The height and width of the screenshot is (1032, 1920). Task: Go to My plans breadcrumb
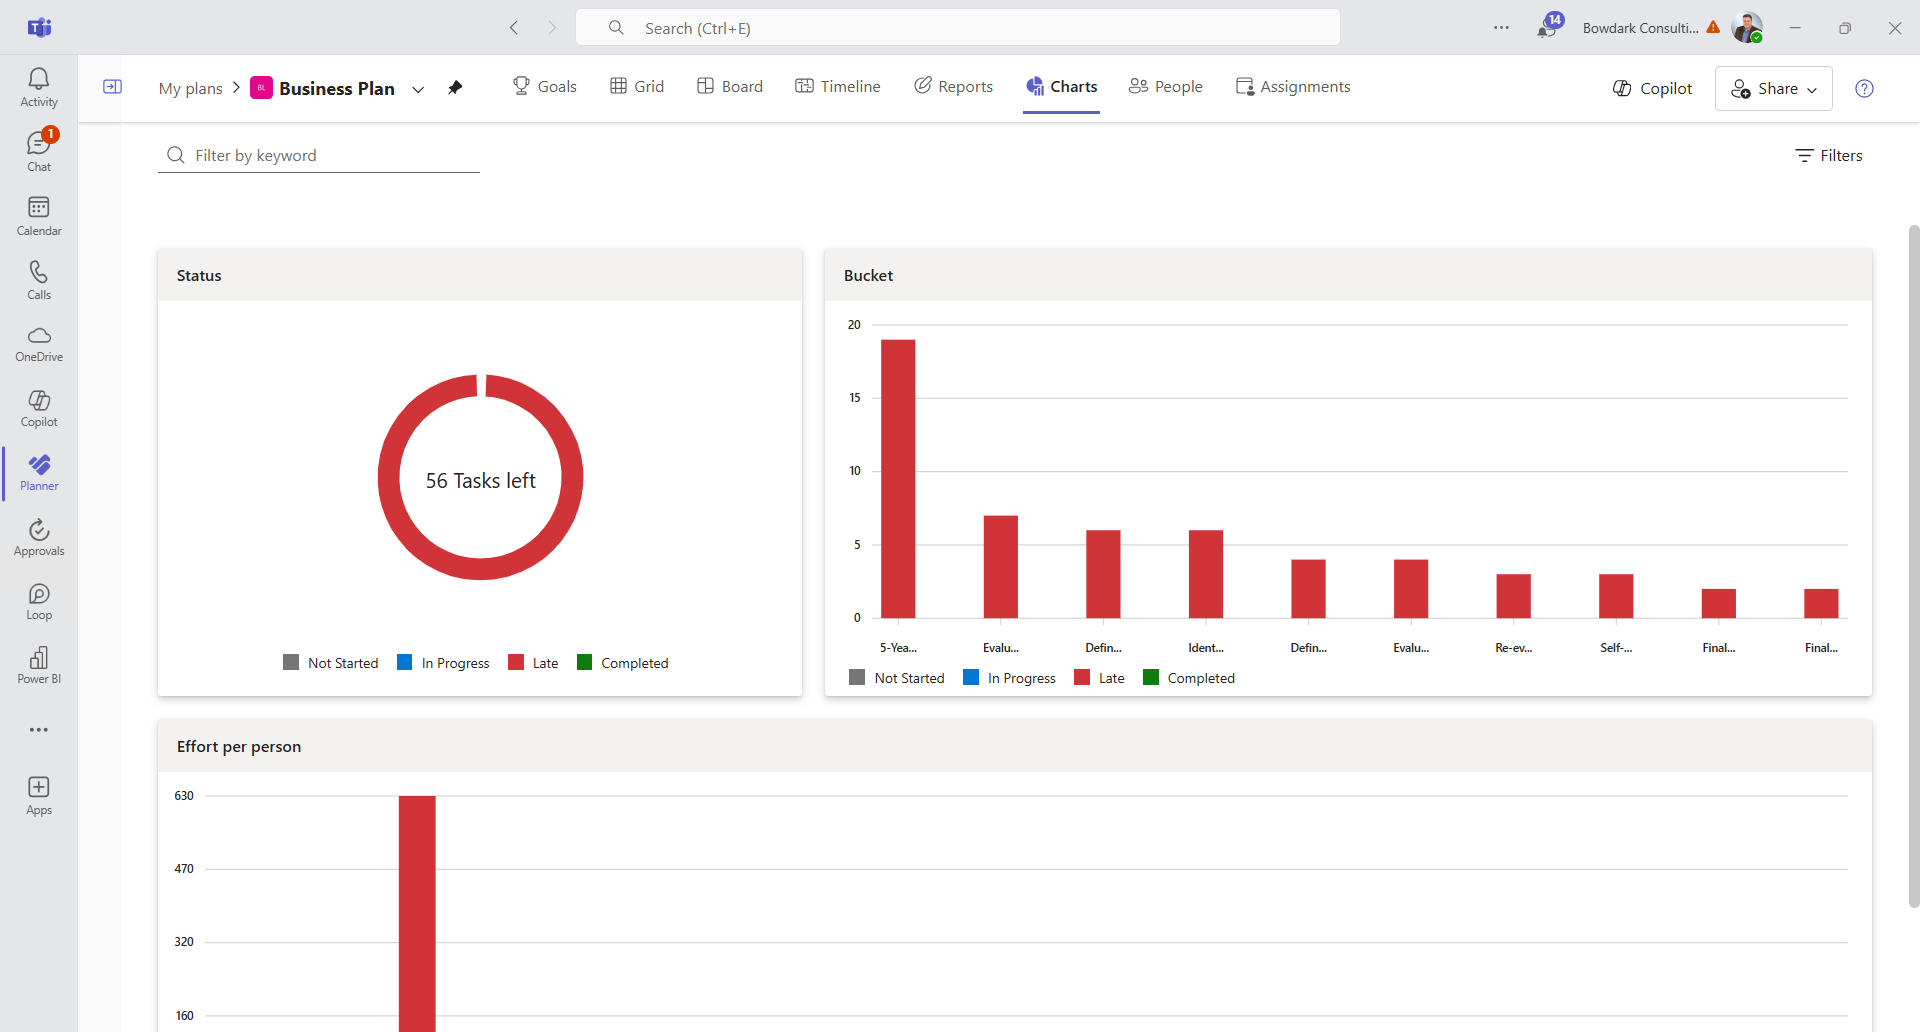[191, 88]
